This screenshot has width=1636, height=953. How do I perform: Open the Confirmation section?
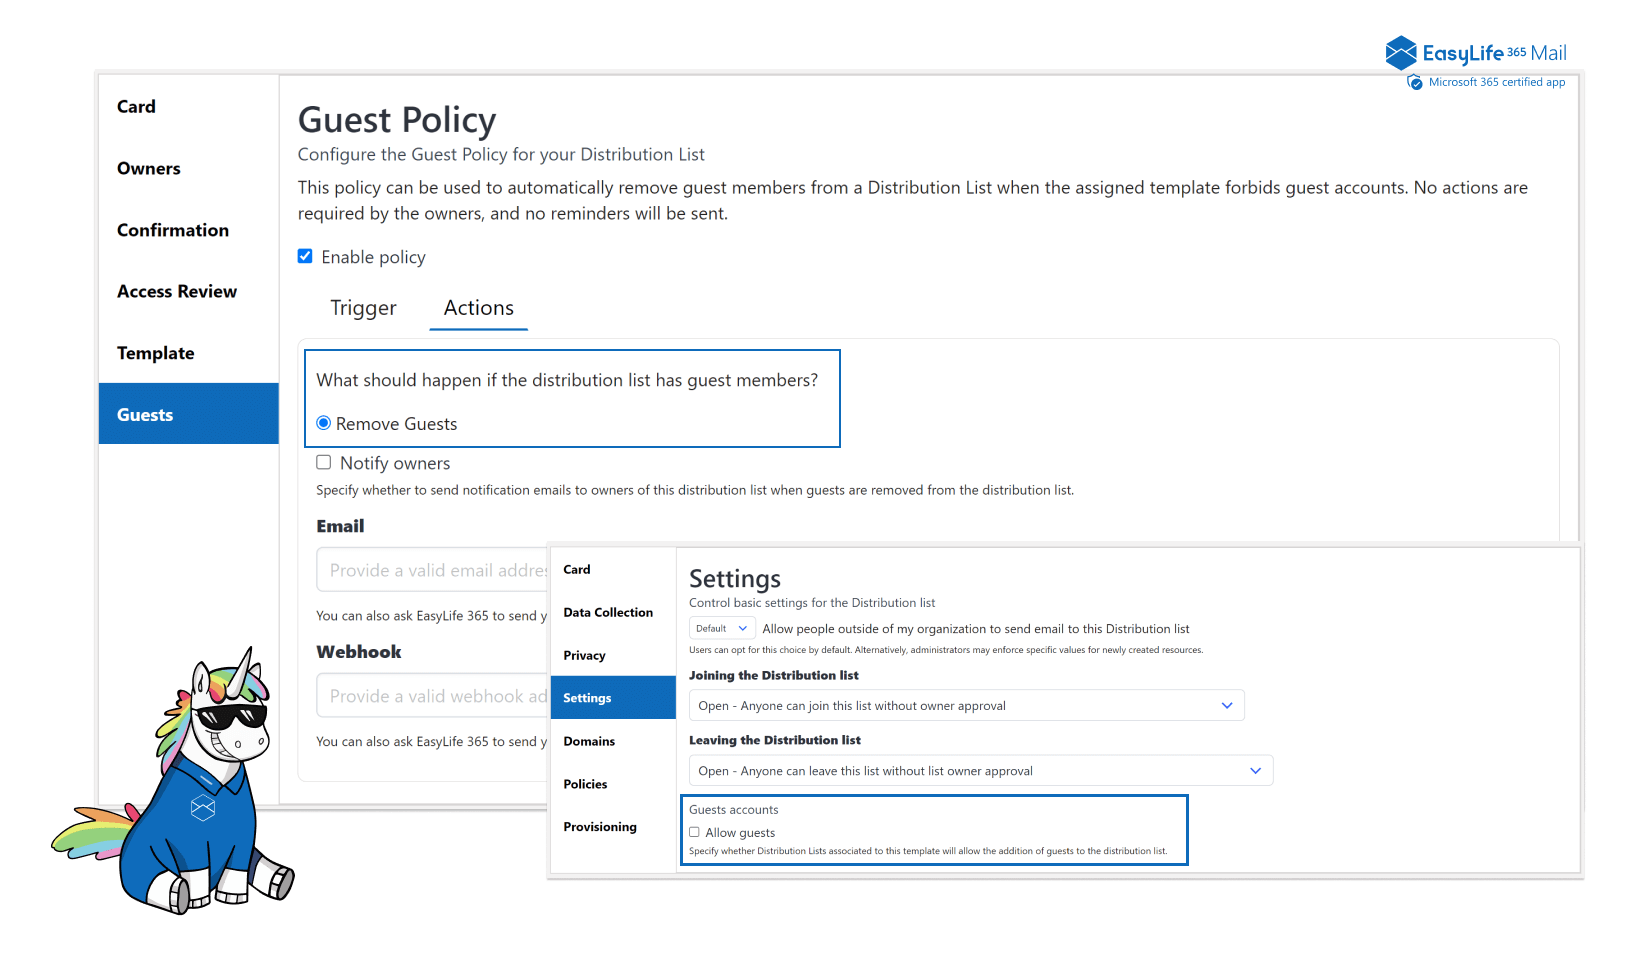tap(172, 230)
